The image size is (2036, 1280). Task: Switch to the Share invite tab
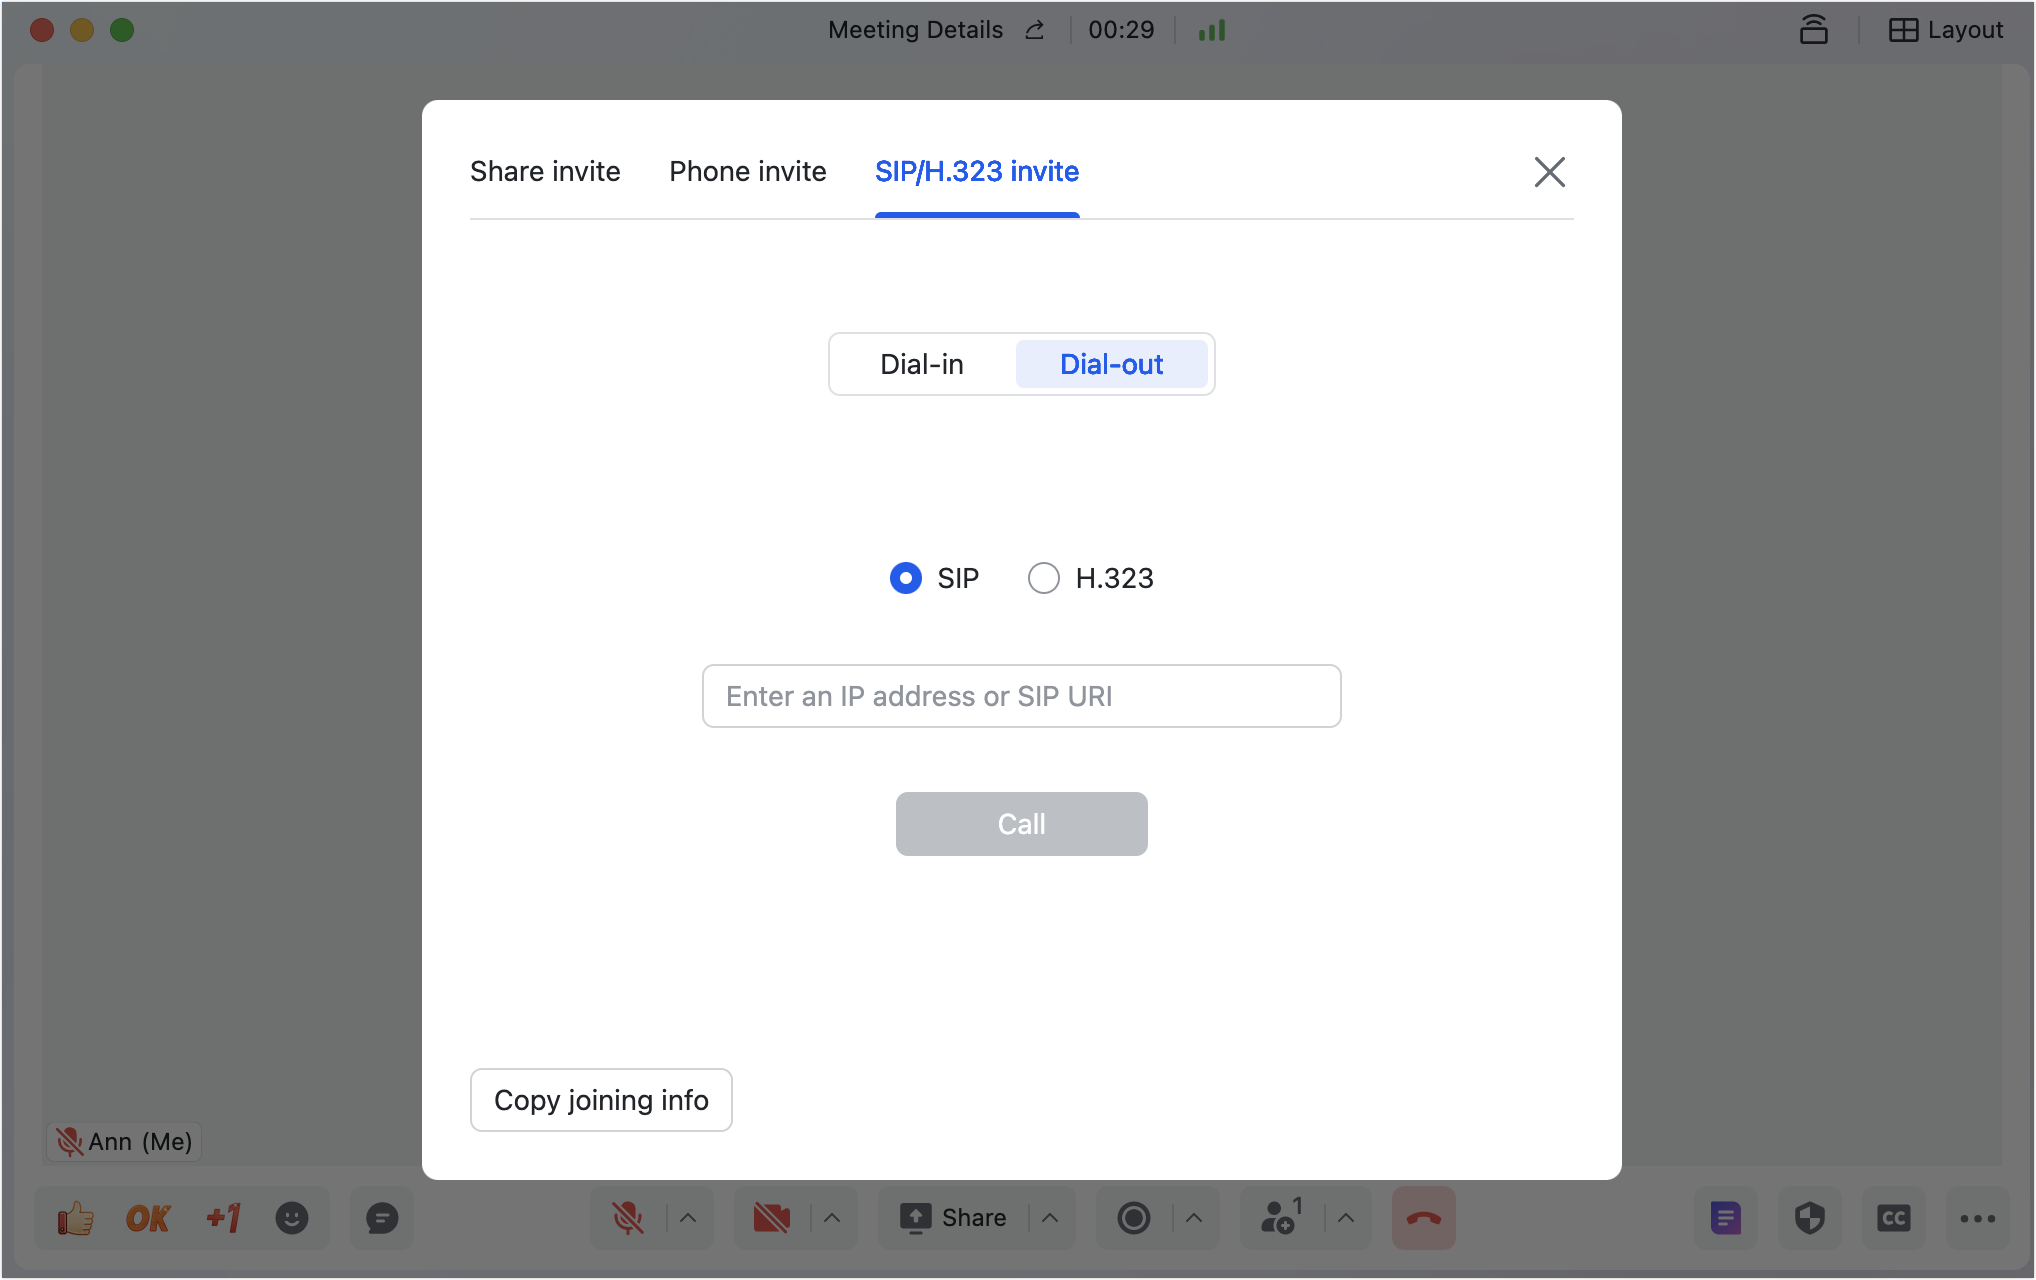coord(545,171)
